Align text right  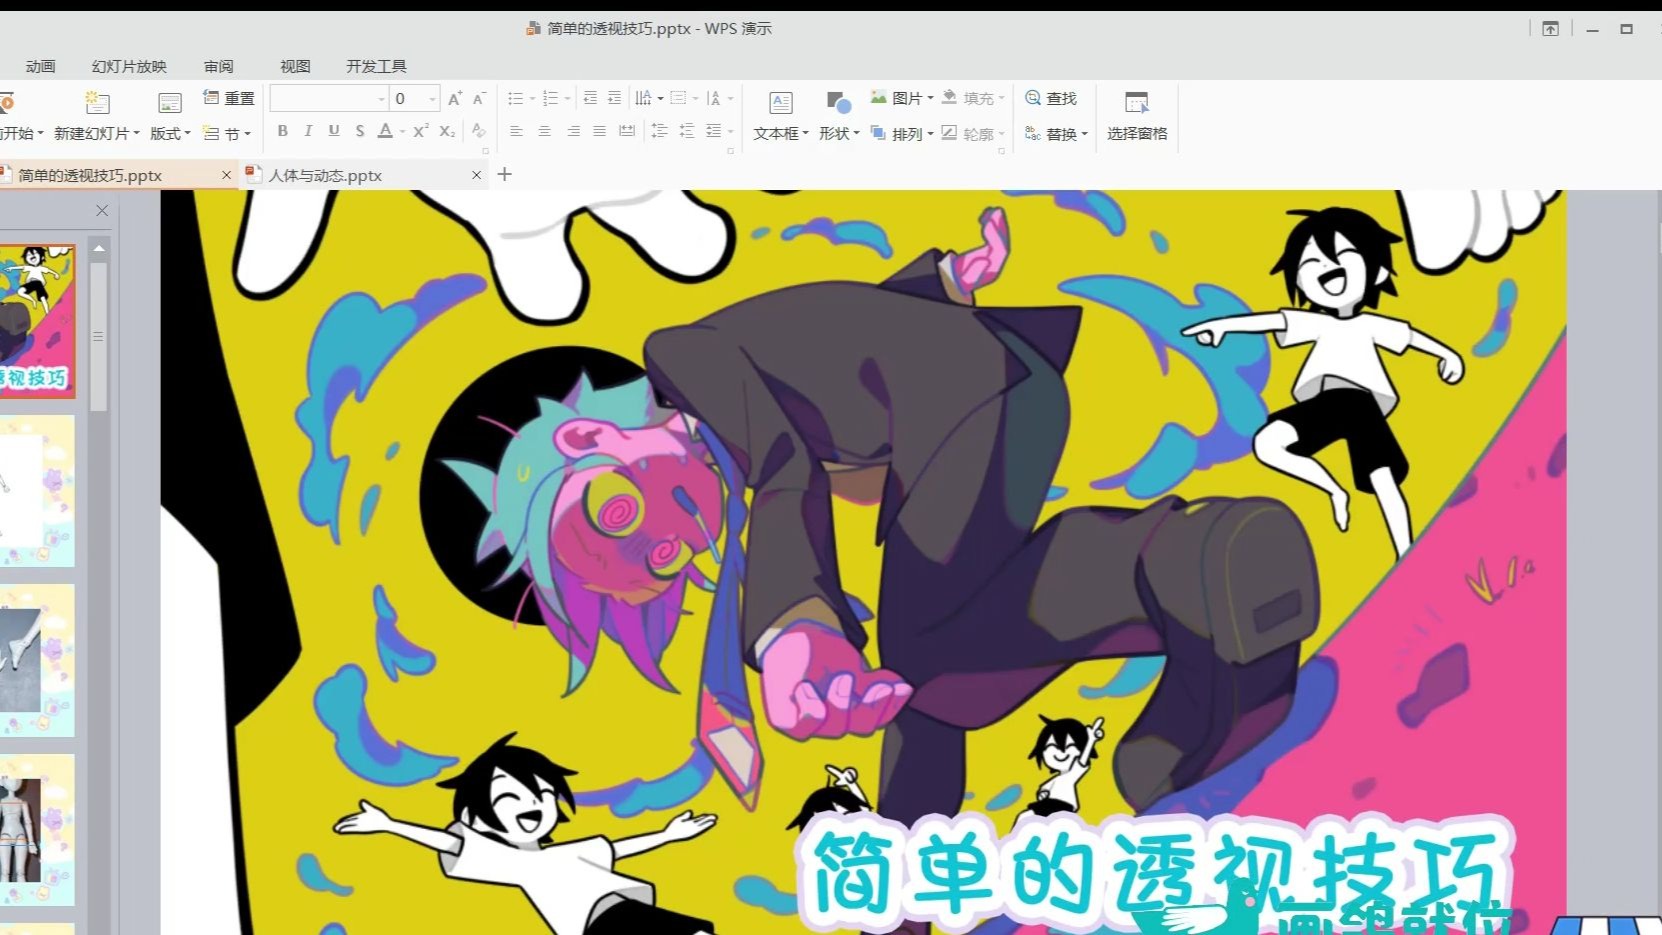tap(573, 131)
